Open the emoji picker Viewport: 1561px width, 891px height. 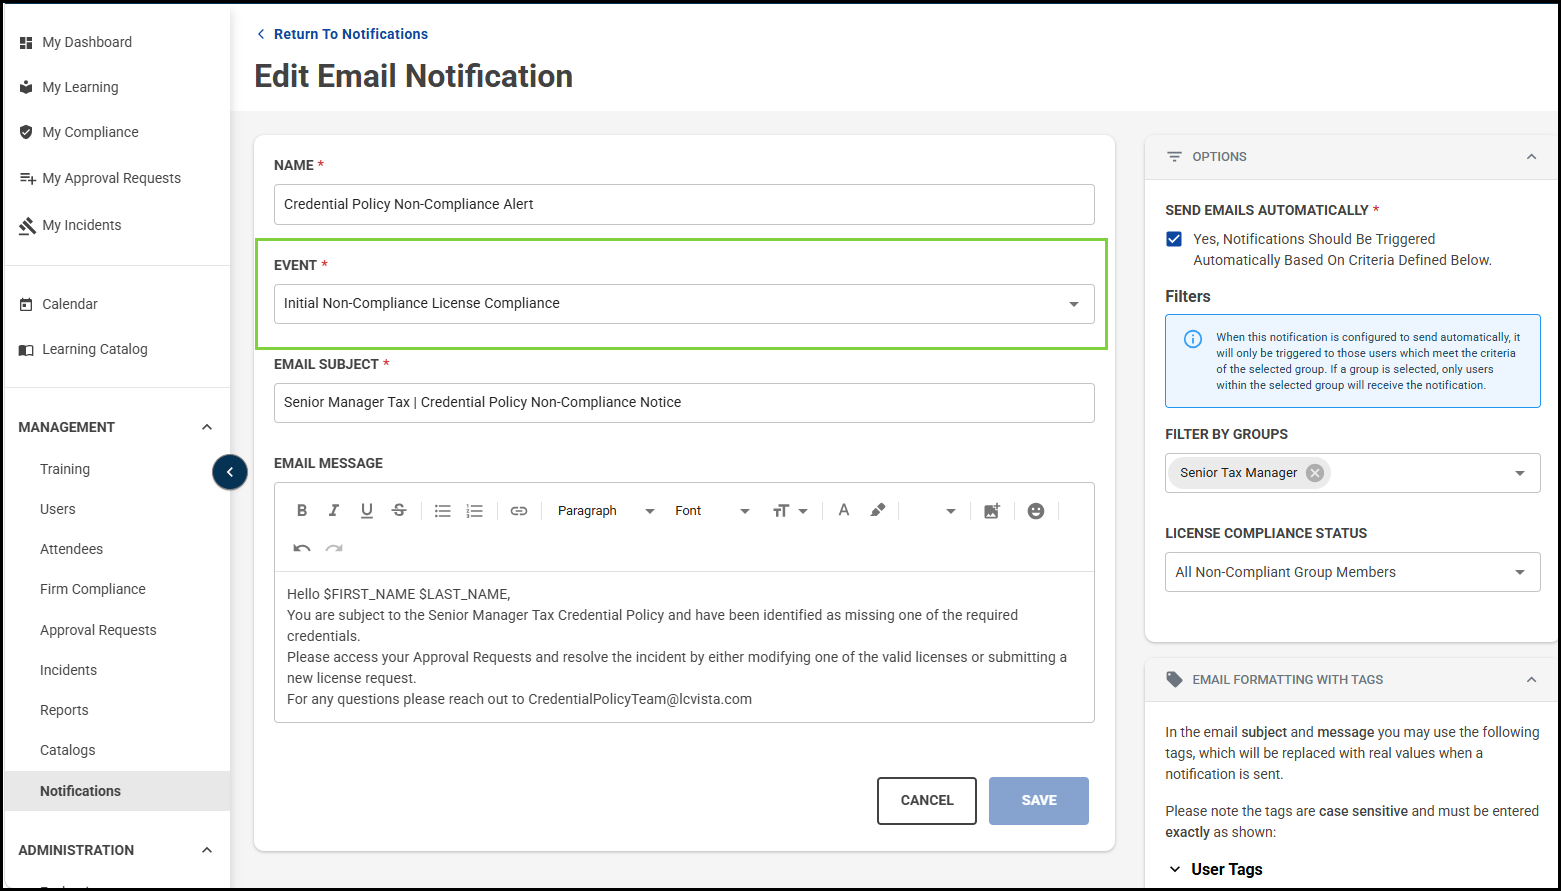click(x=1036, y=511)
